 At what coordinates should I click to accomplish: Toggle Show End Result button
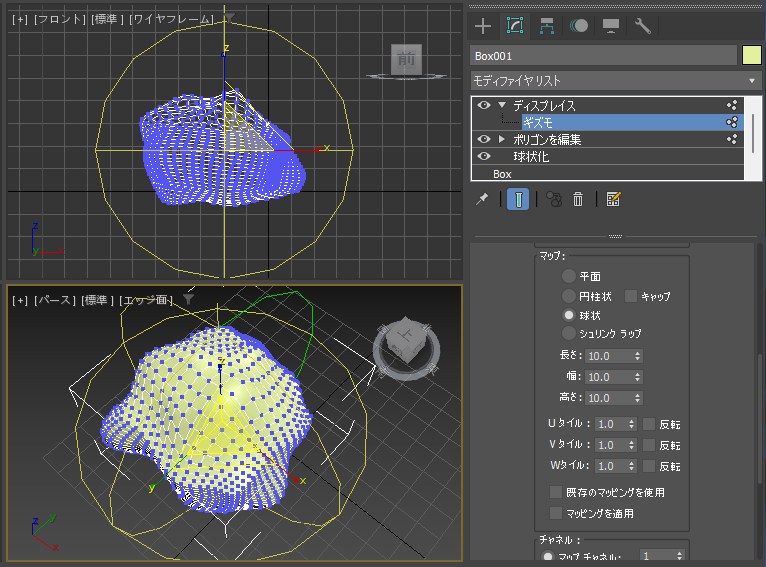(518, 199)
